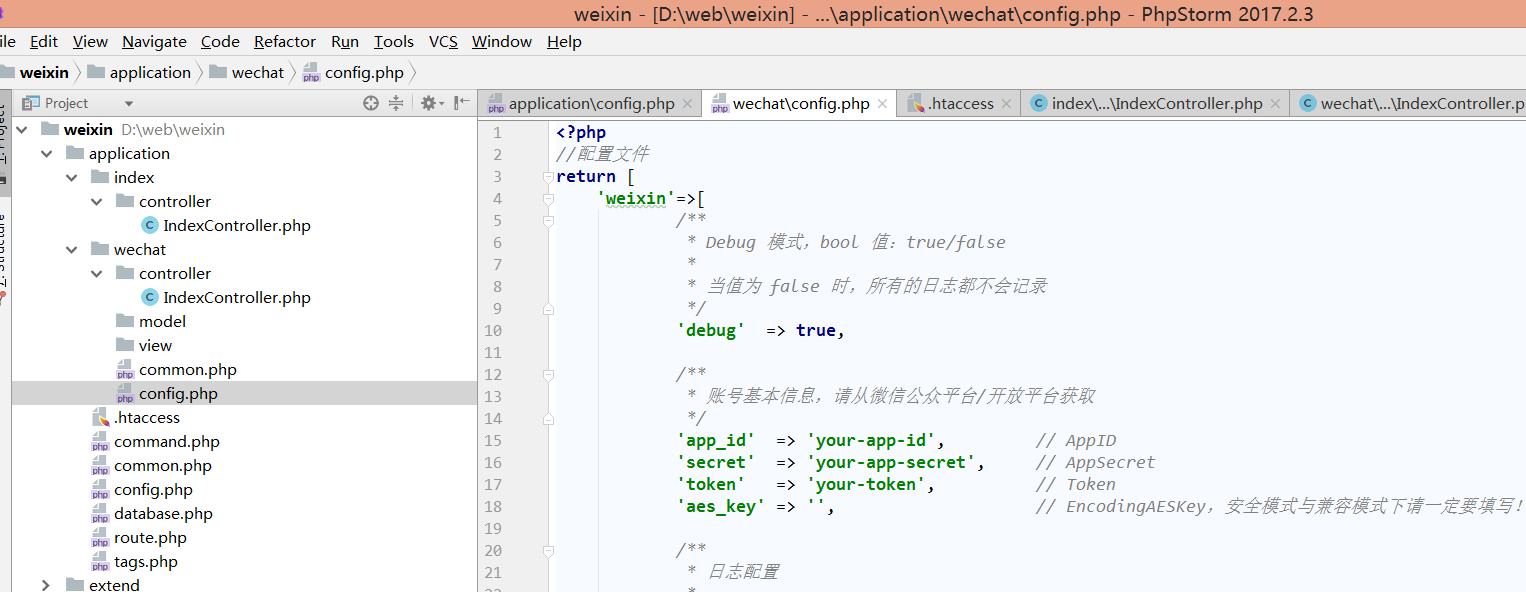The height and width of the screenshot is (592, 1526).
Task: Click the scroll from source target icon
Action: (x=371, y=103)
